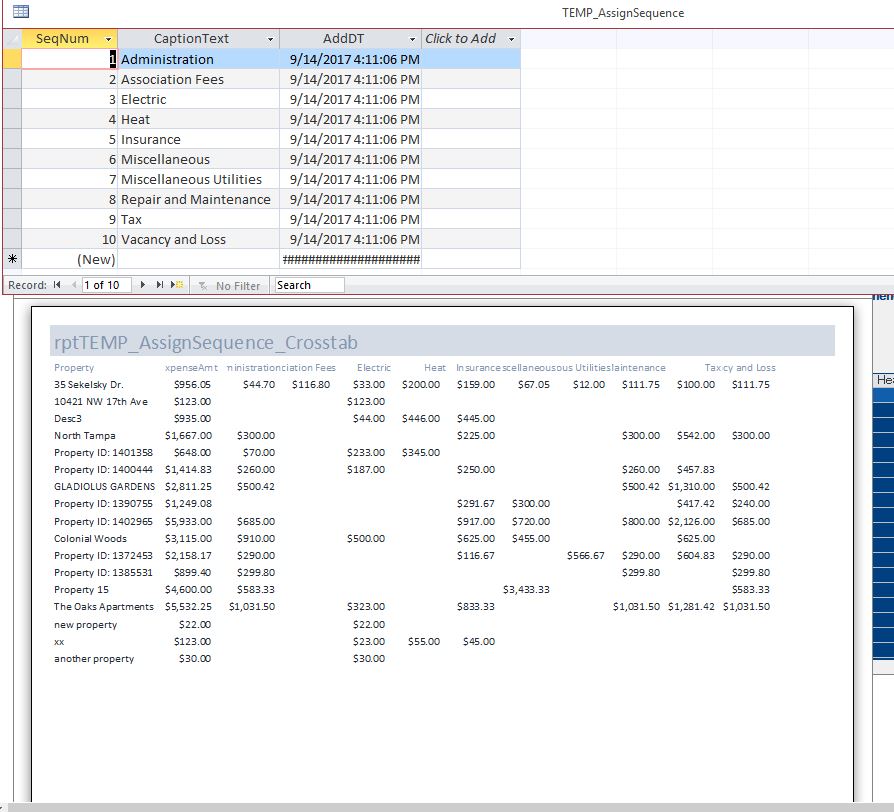Click 35 Sekelsky Dr. in report
The height and width of the screenshot is (812, 894).
pos(88,384)
